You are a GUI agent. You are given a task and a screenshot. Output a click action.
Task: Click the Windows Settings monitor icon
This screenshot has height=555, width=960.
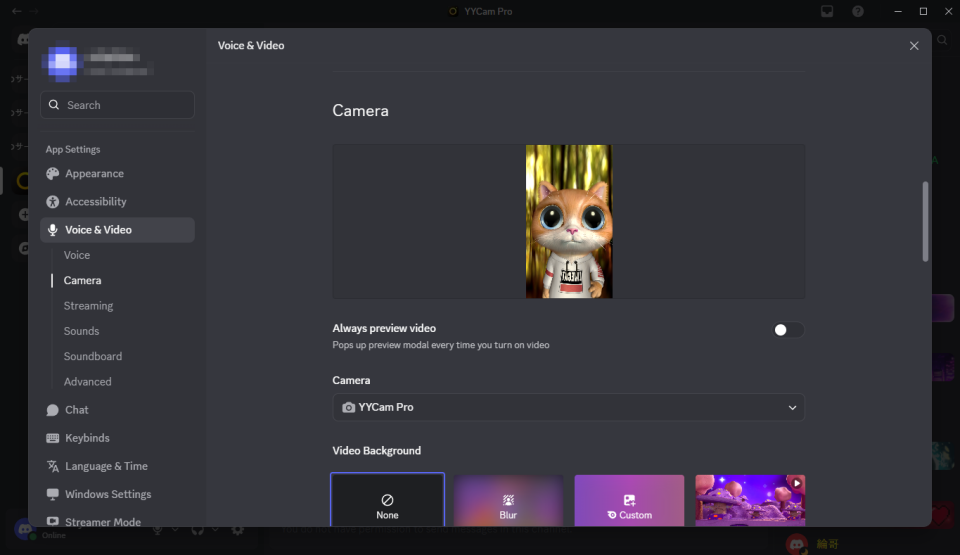pos(53,494)
